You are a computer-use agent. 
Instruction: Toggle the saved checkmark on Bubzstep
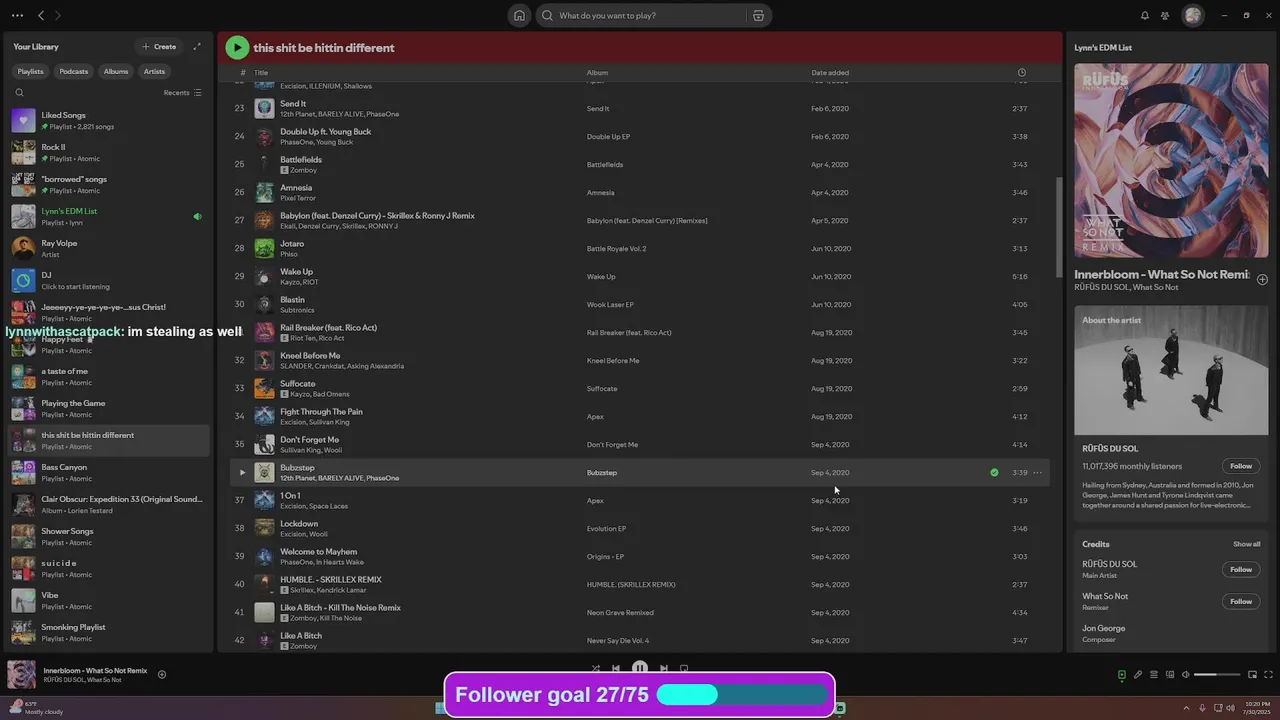click(994, 472)
